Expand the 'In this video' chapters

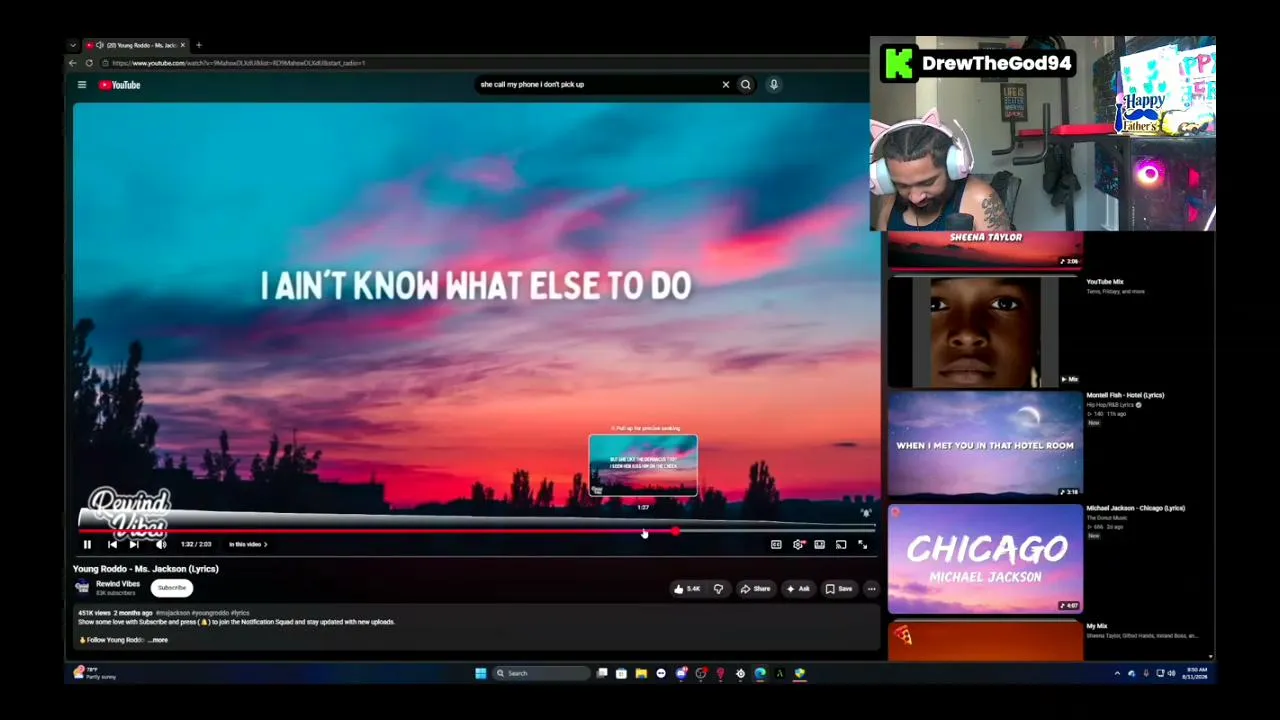(x=248, y=544)
